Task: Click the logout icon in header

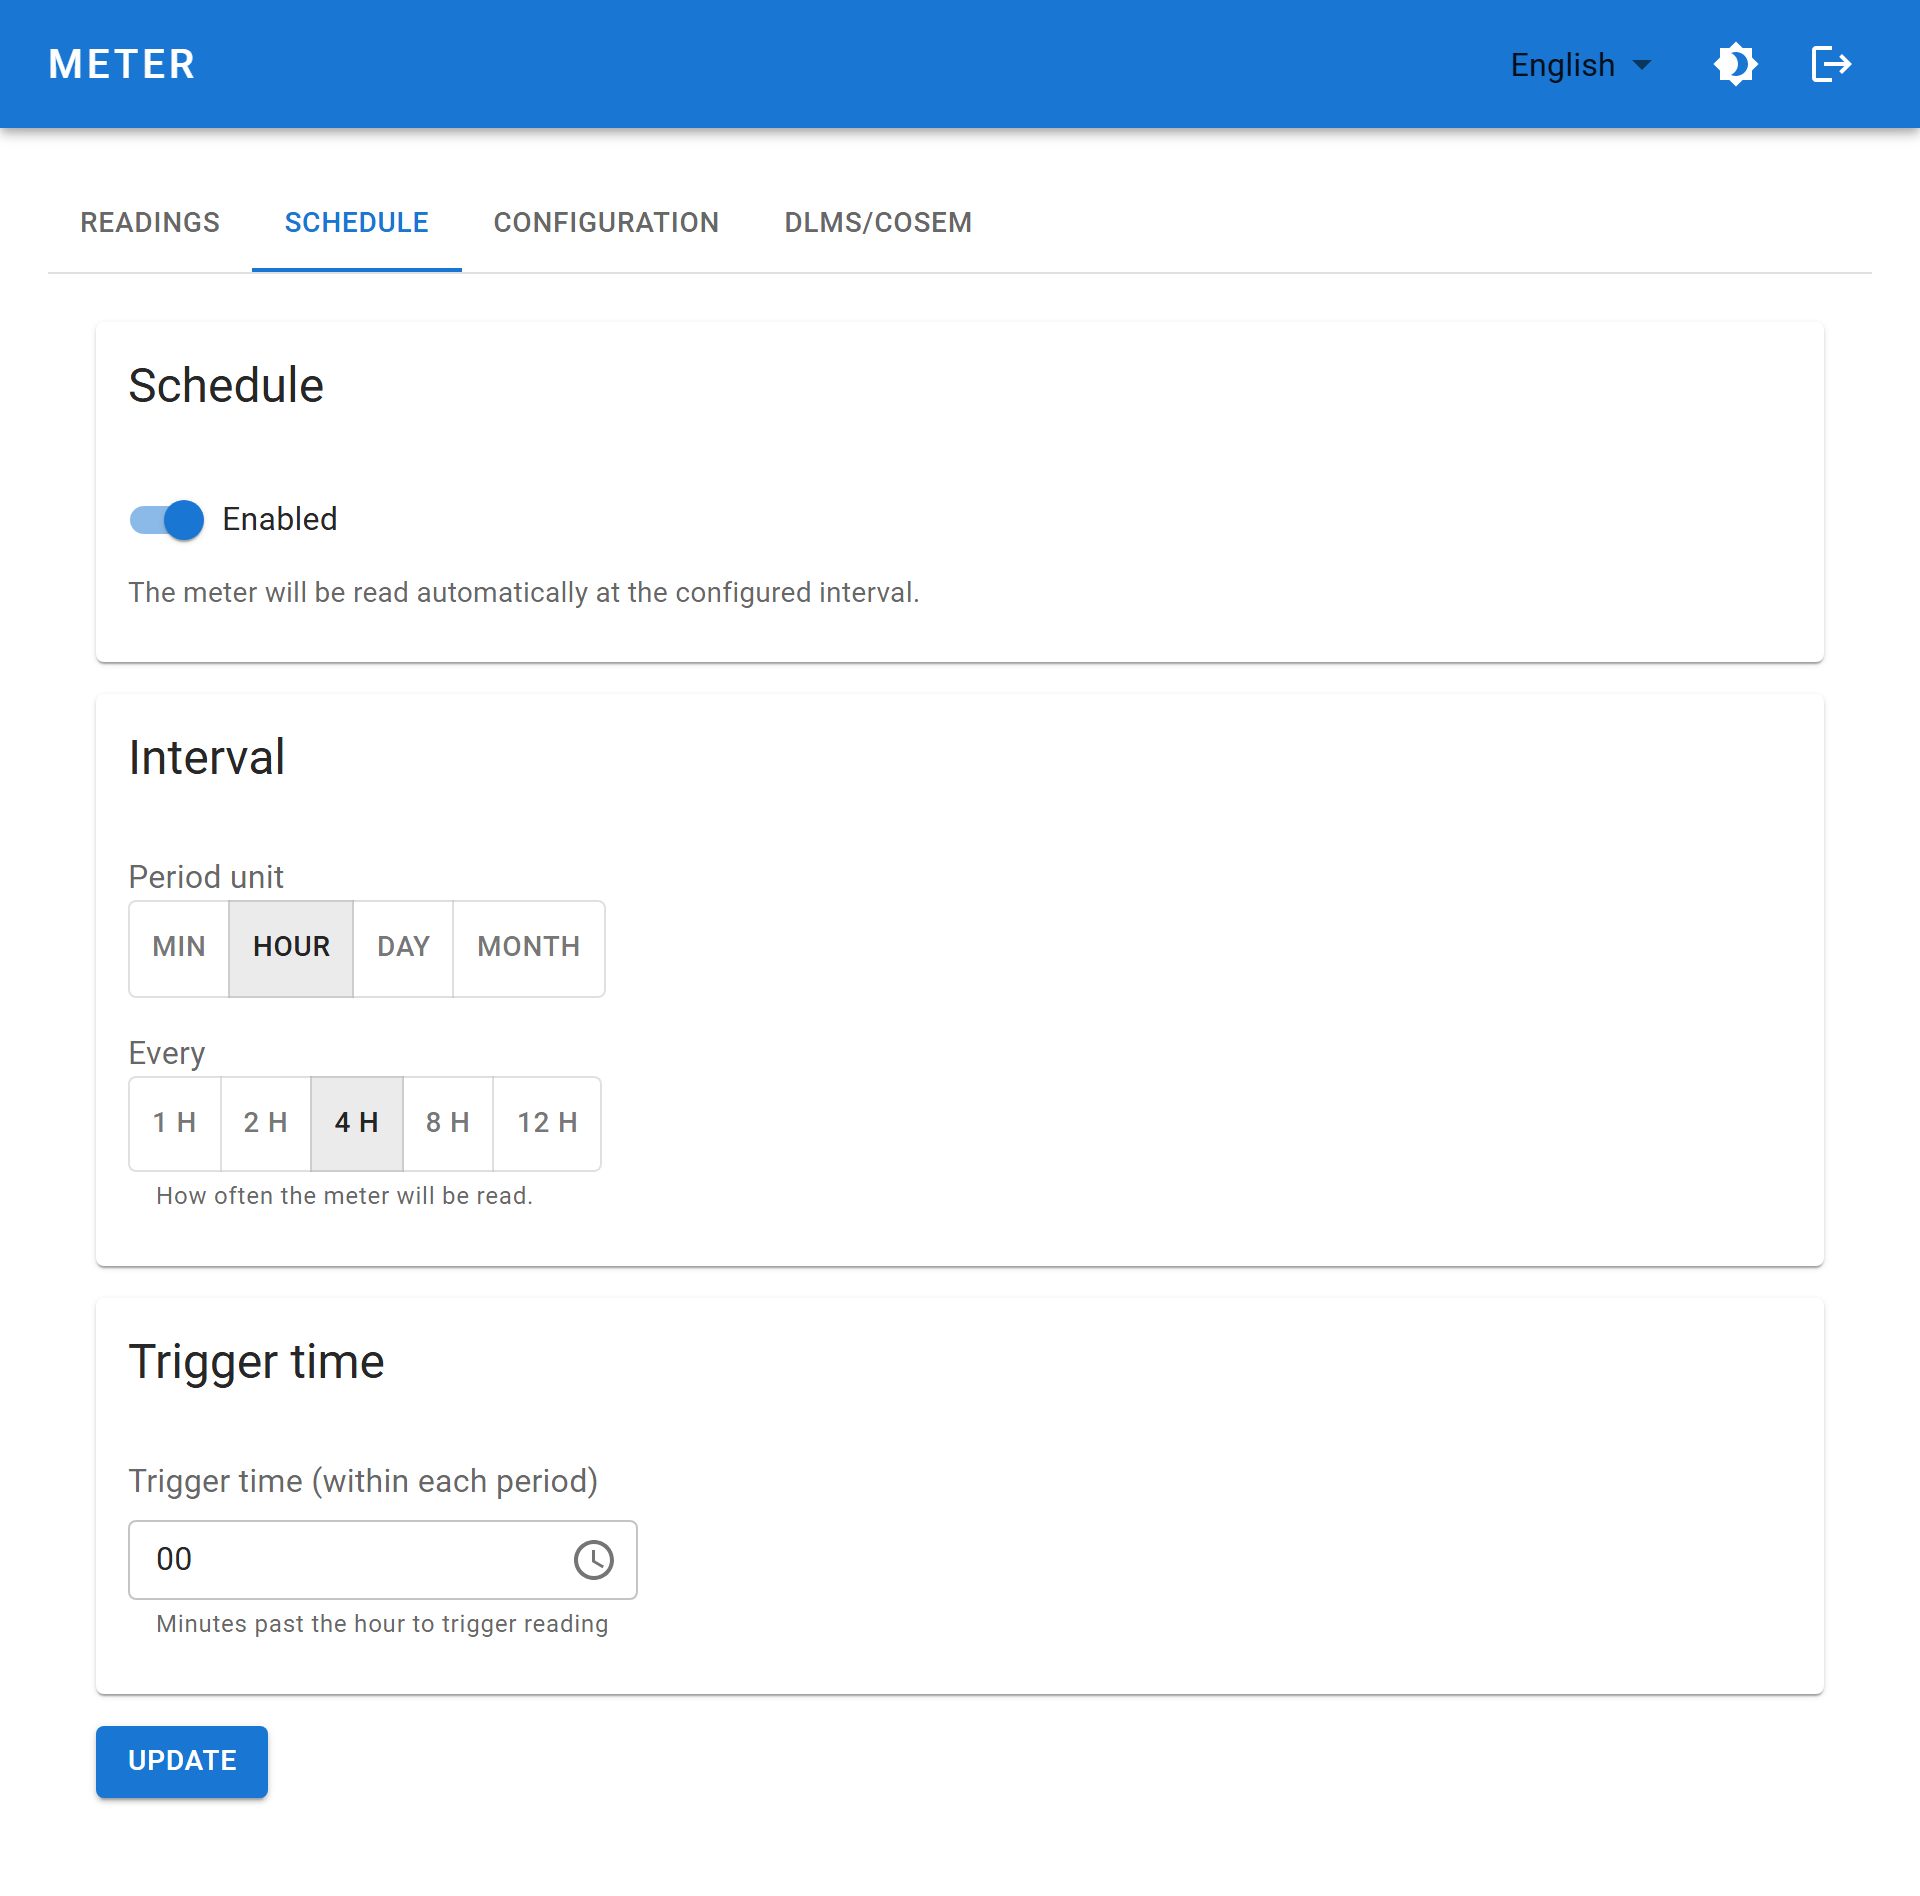Action: tap(1831, 64)
